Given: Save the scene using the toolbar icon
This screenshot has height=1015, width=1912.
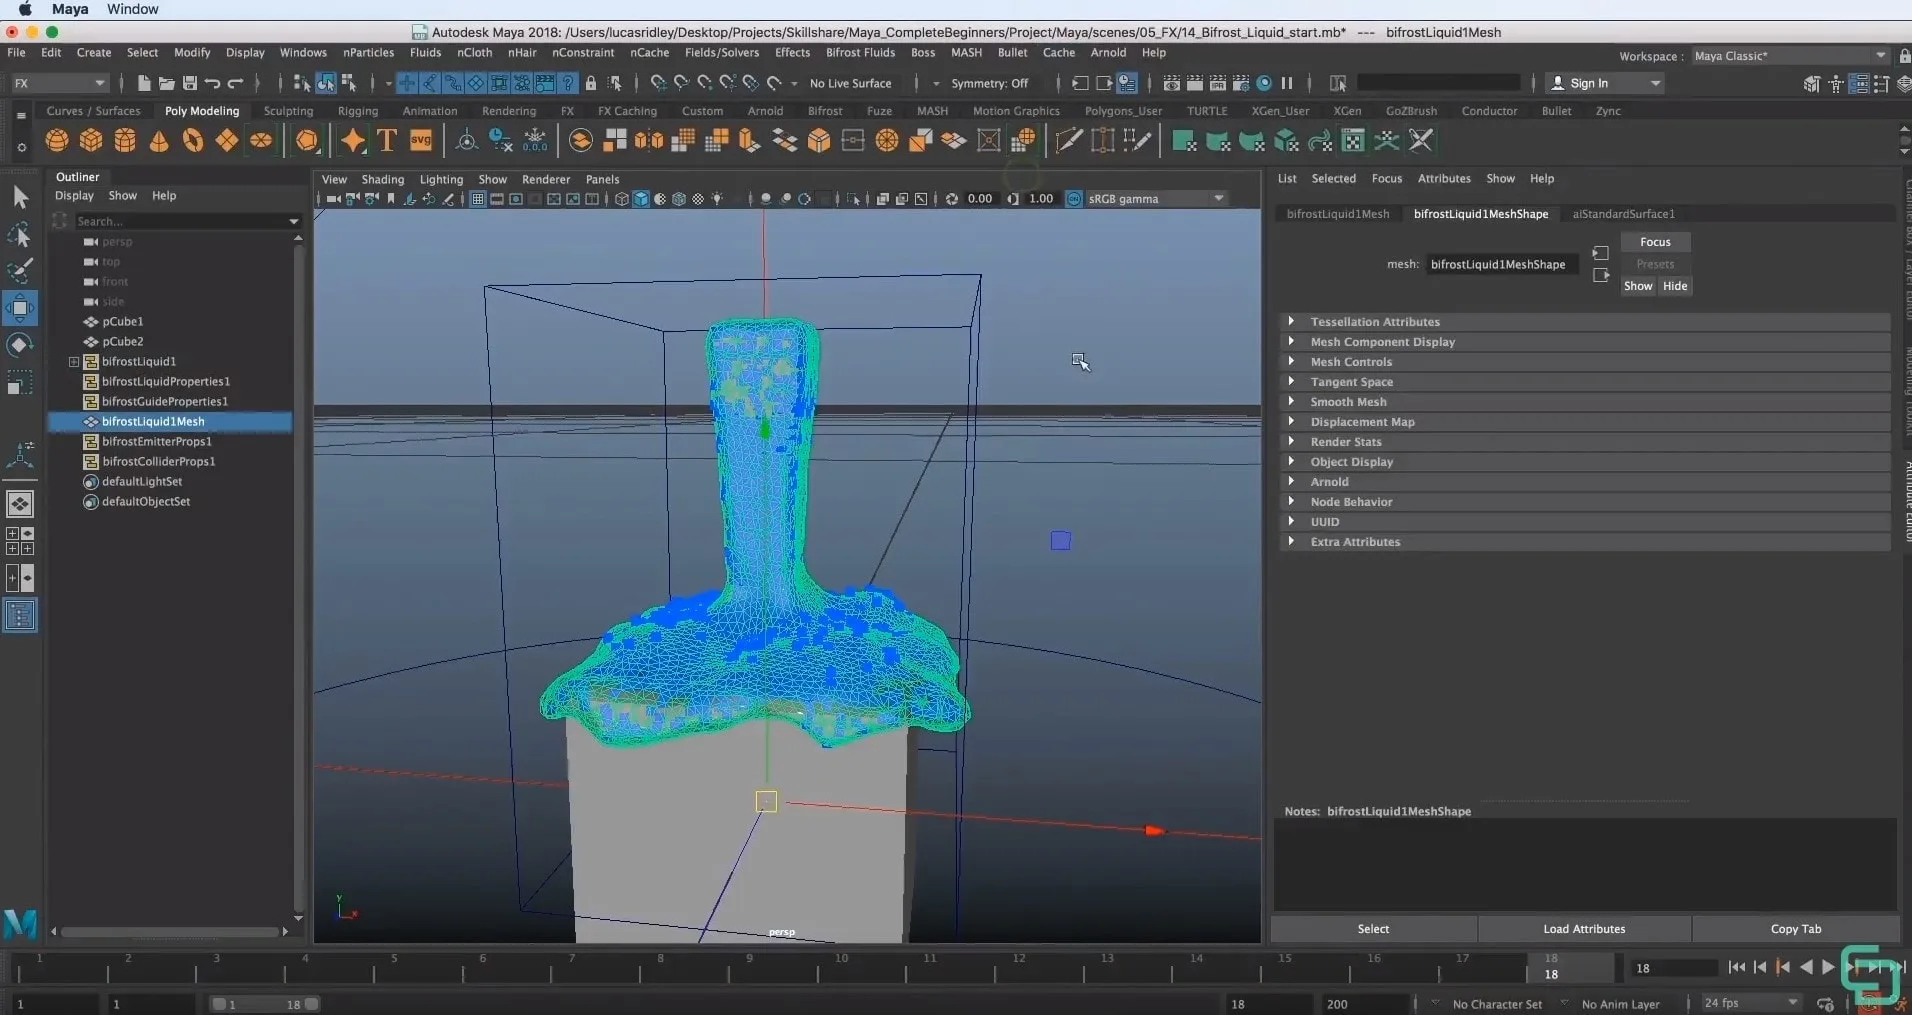Looking at the screenshot, I should click(189, 83).
